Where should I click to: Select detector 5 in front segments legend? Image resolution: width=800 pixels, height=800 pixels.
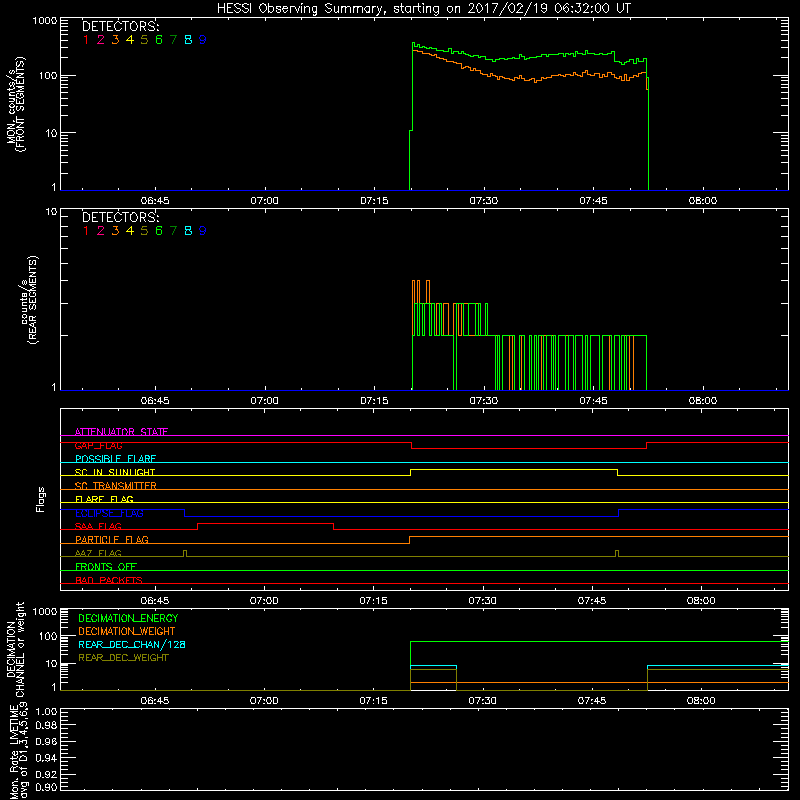click(144, 40)
